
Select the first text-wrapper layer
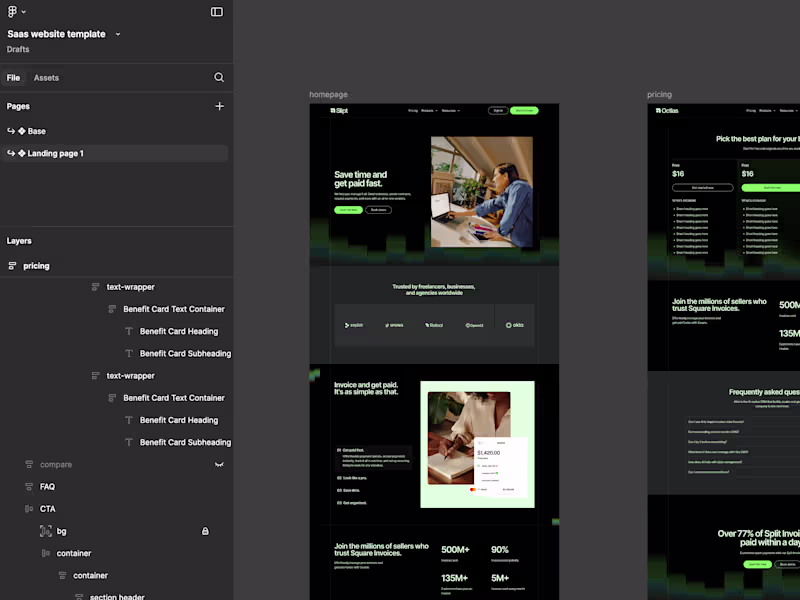click(x=130, y=287)
